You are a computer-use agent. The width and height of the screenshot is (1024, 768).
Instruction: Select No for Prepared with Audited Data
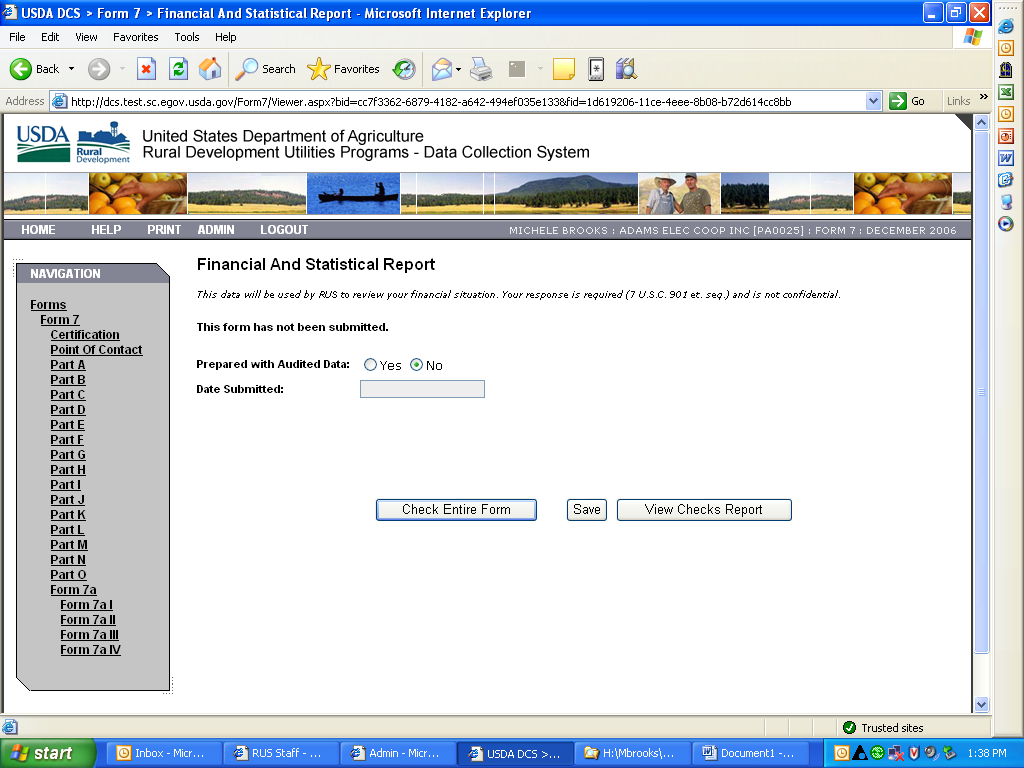coord(416,365)
